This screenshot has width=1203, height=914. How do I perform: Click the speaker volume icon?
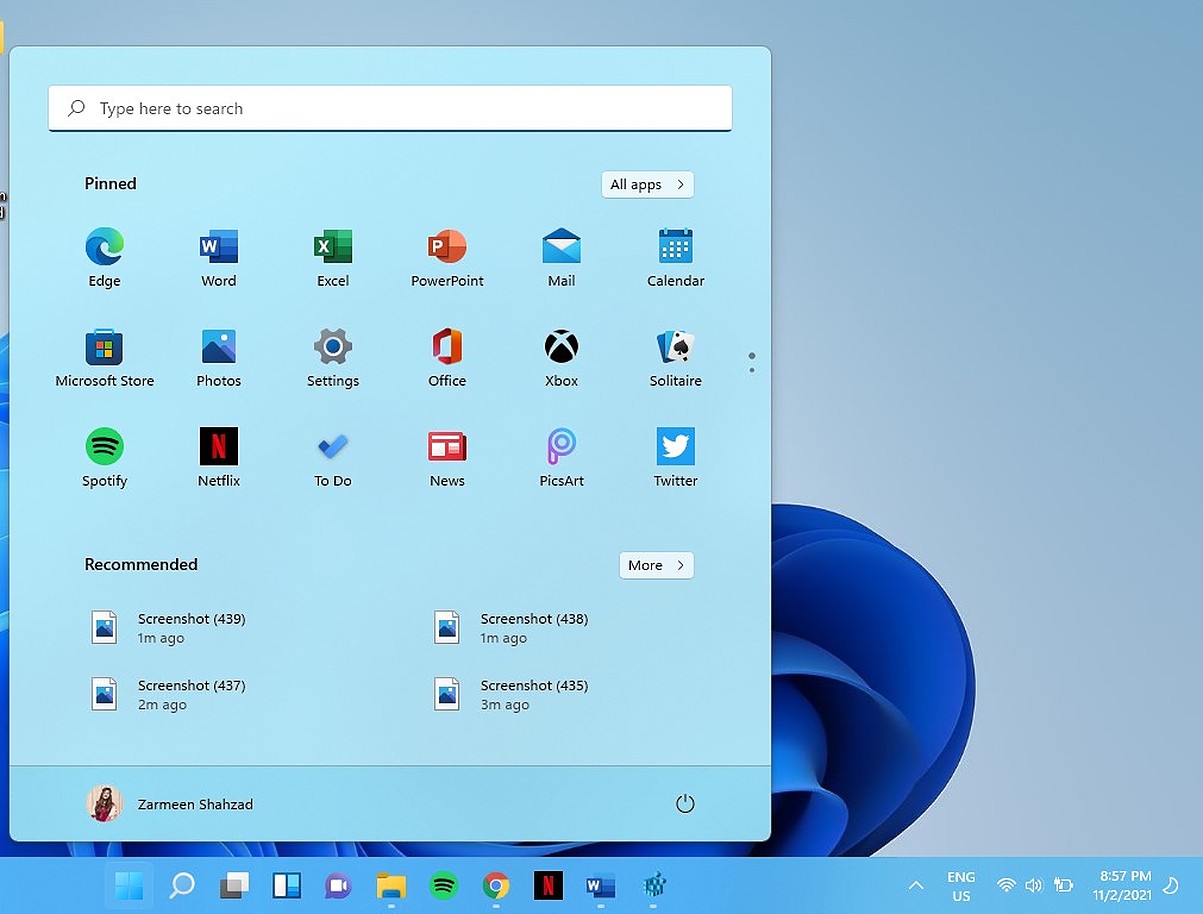click(1034, 885)
